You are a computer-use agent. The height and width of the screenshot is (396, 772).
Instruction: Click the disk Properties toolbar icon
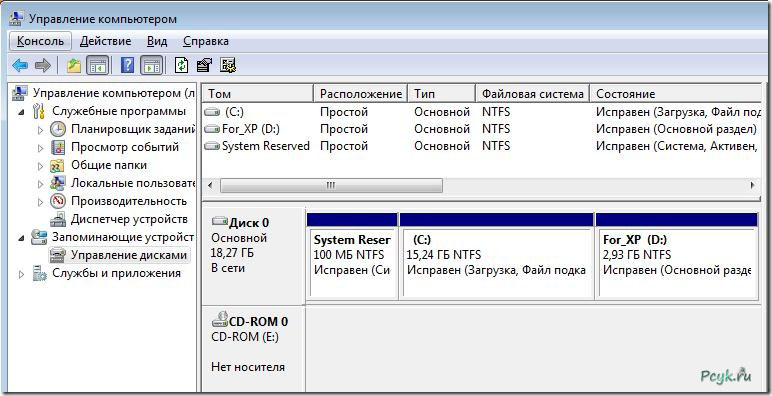pos(204,65)
